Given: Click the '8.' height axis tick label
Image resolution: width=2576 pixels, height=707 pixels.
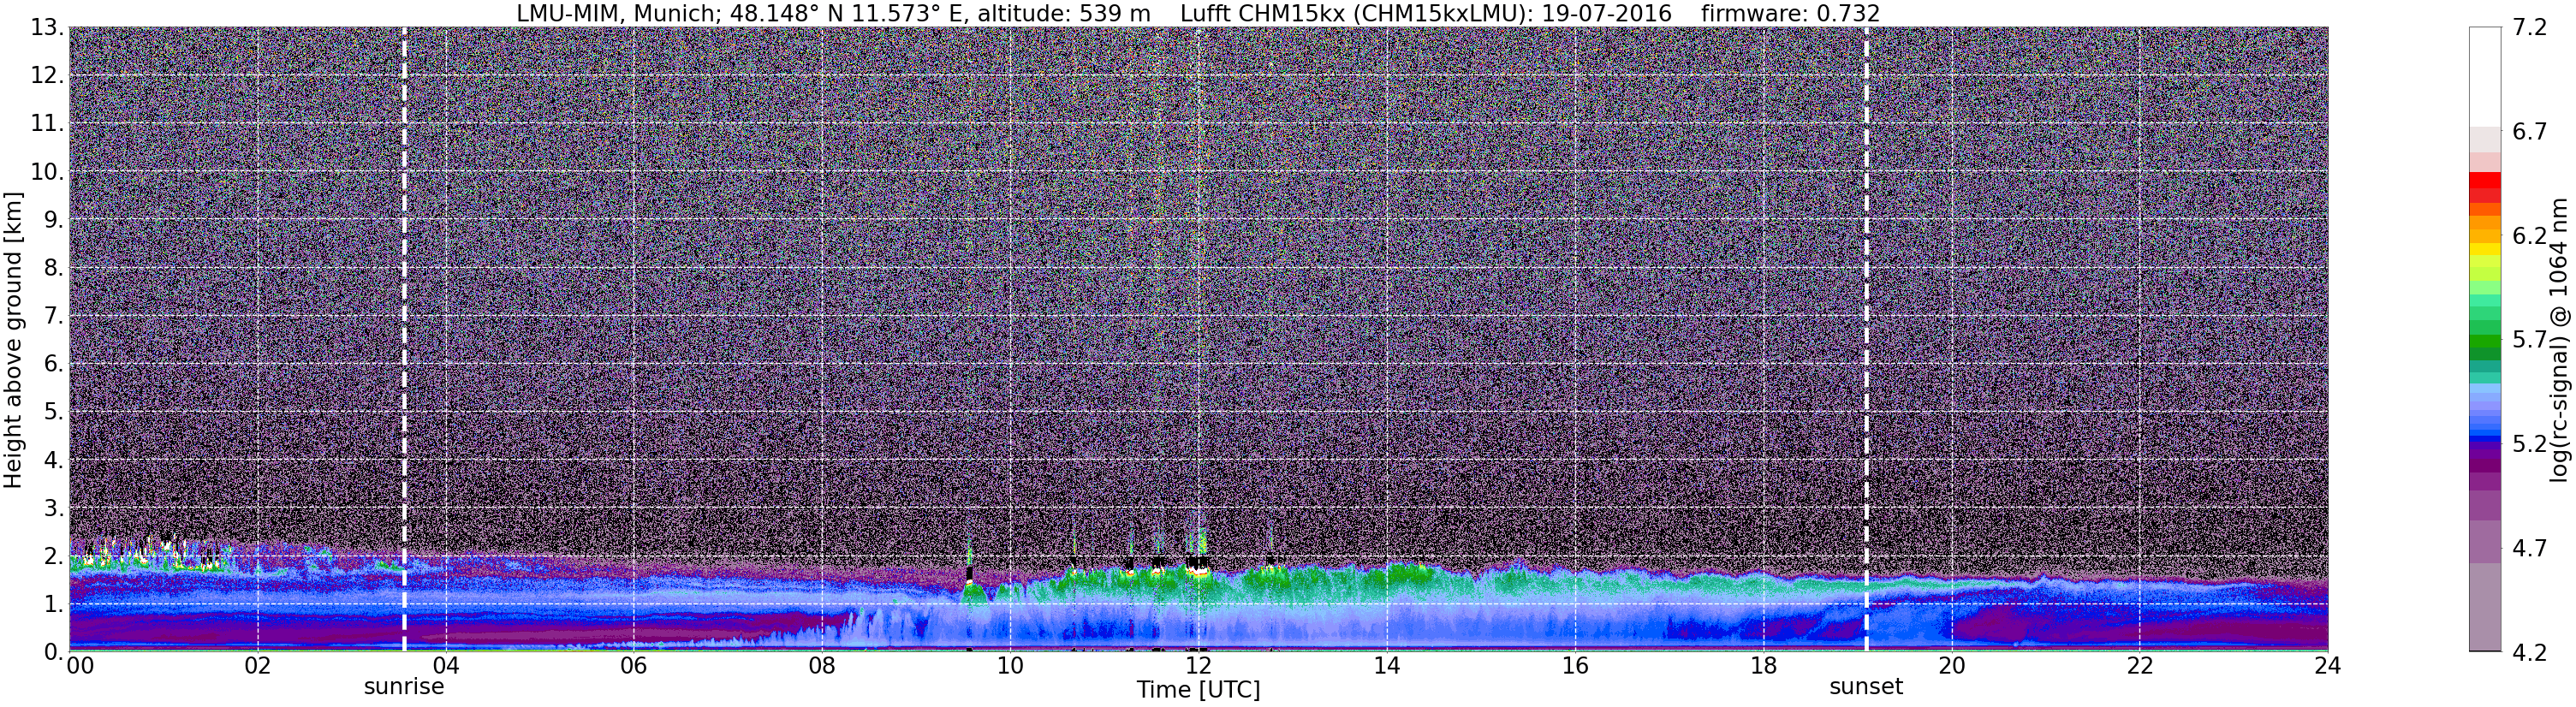Looking at the screenshot, I should pyautogui.click(x=54, y=267).
